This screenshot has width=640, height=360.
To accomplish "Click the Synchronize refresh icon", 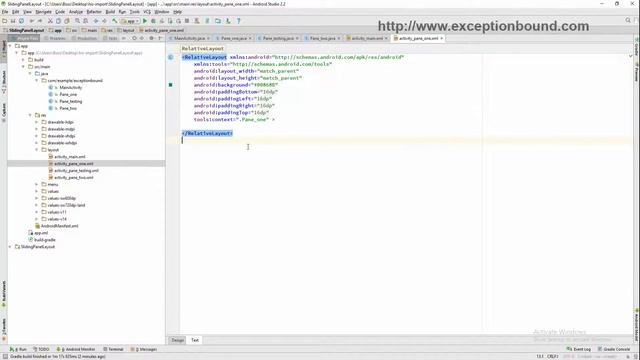I will click(x=21, y=21).
